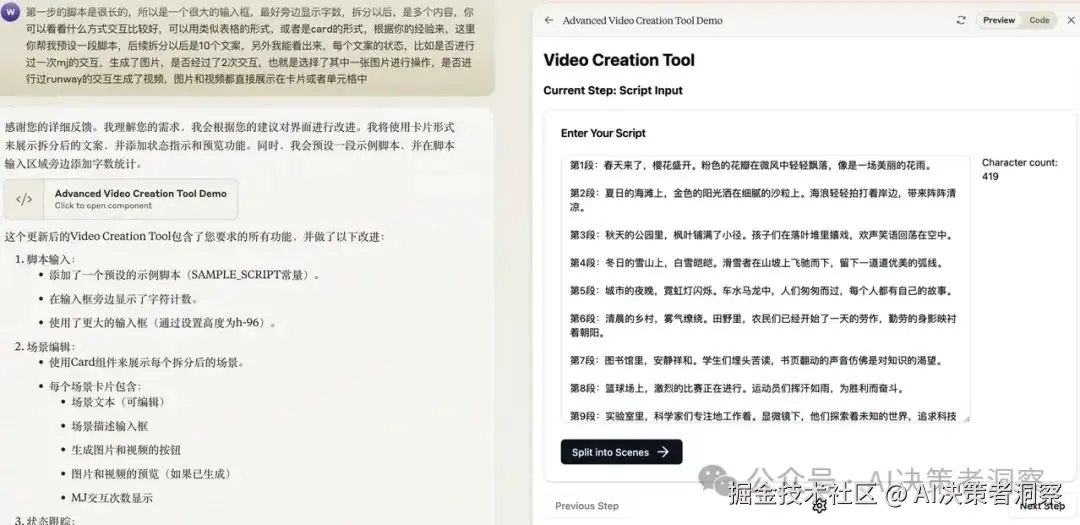Image resolution: width=1080 pixels, height=525 pixels.
Task: Click the list item 脚本输入 in chat reply
Action: point(51,259)
